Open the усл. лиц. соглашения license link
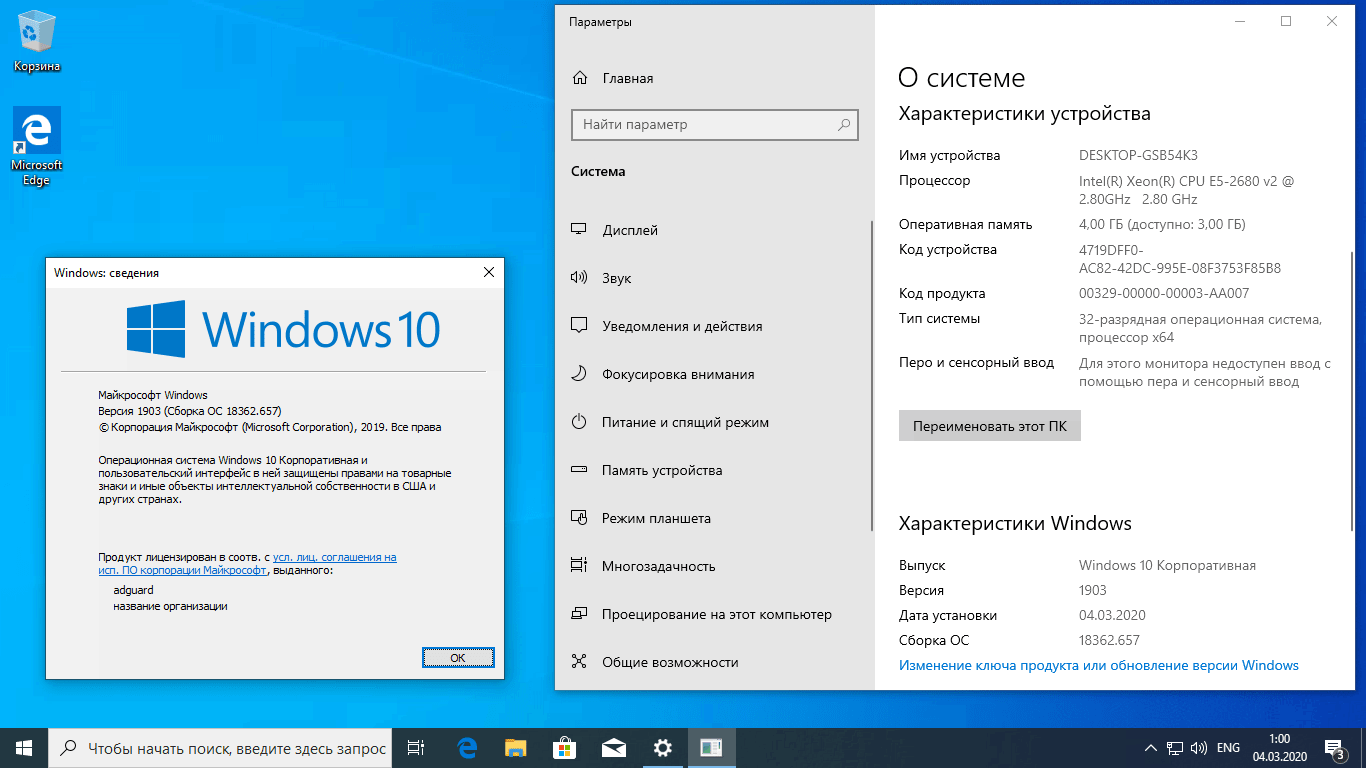 [x=334, y=557]
